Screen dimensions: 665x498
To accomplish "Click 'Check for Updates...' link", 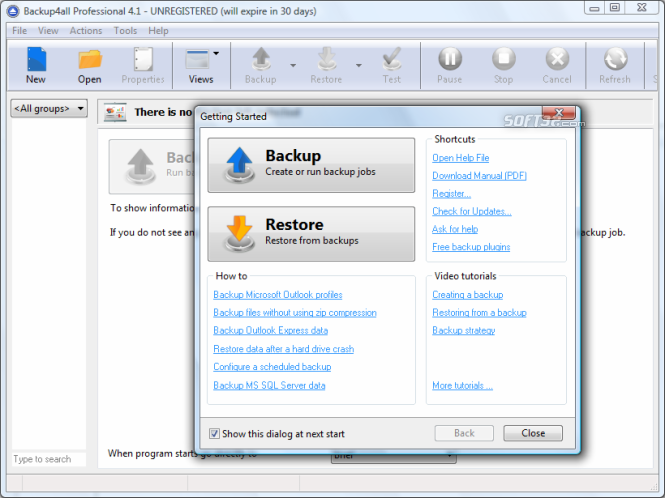I will (472, 211).
